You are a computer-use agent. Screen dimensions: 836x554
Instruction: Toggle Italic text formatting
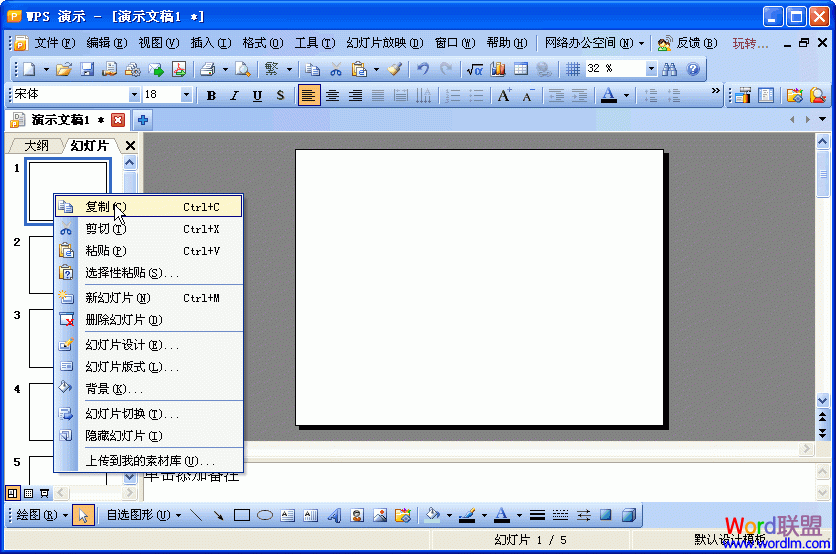pos(234,96)
